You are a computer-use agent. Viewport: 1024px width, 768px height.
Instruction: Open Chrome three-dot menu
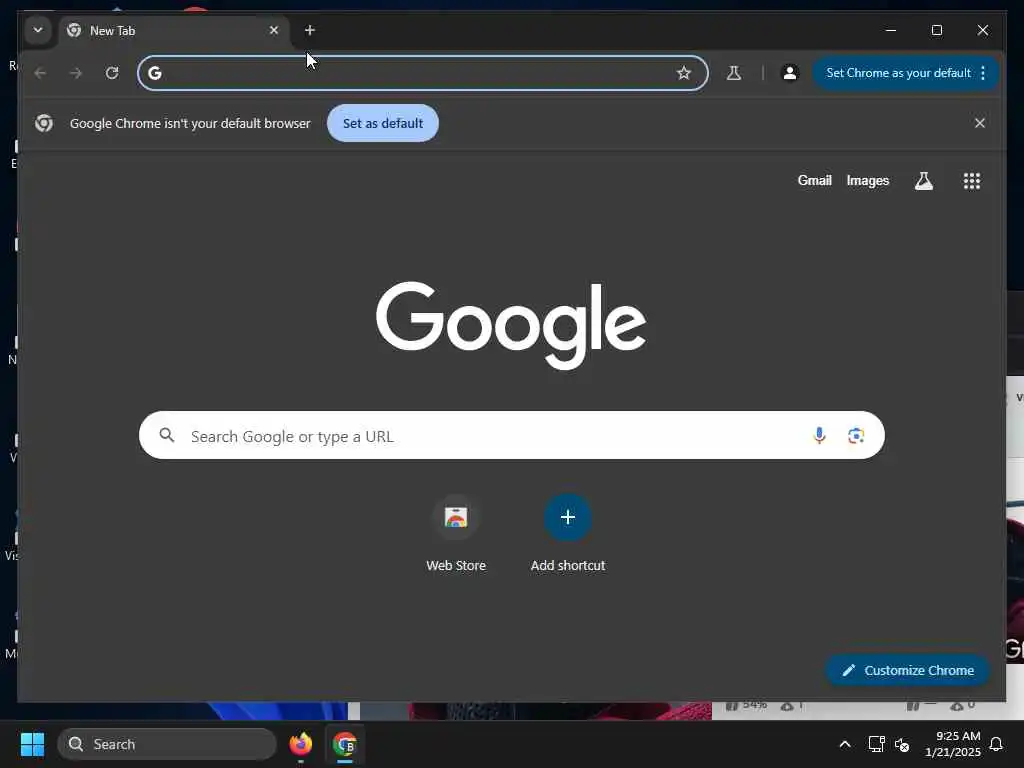click(x=983, y=73)
